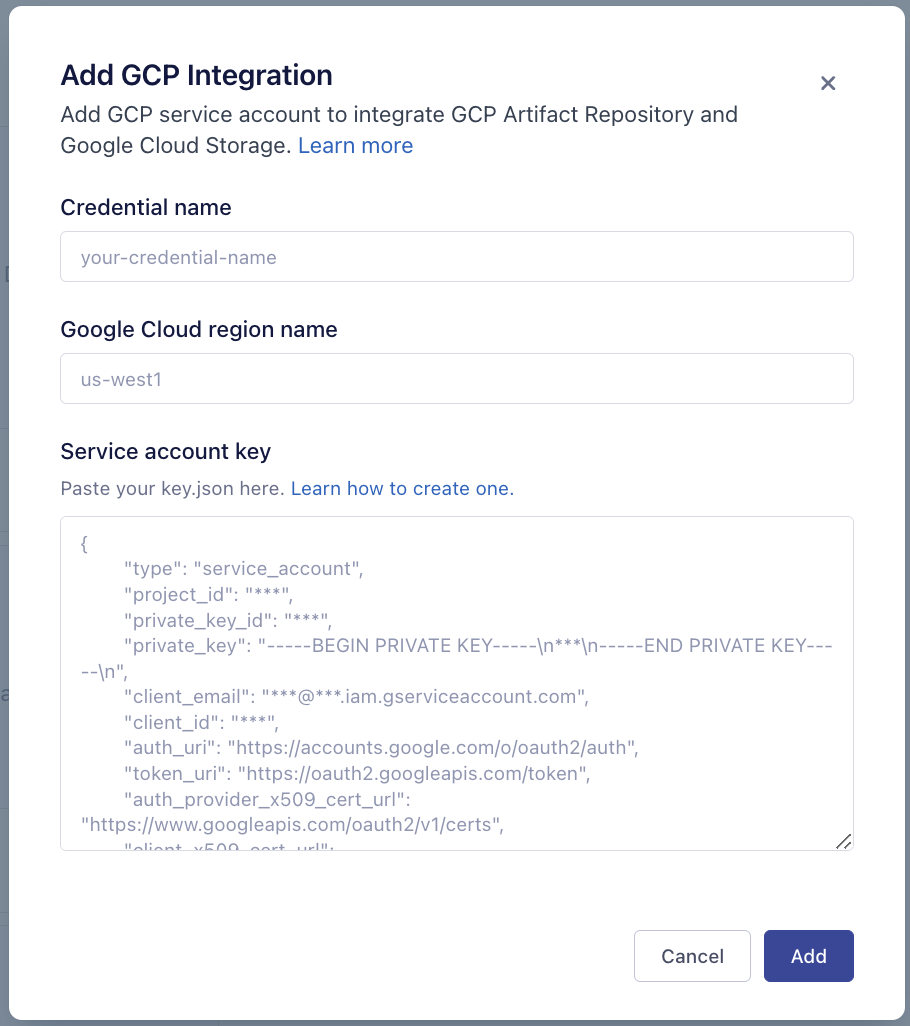Focus the Credential name input field
Viewport: 910px width, 1026px height.
pos(457,256)
